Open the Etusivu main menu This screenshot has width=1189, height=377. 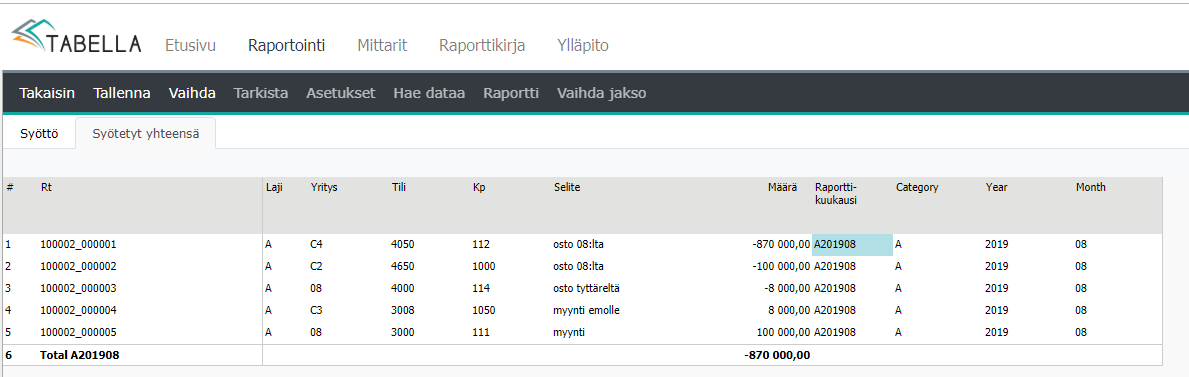pos(190,46)
